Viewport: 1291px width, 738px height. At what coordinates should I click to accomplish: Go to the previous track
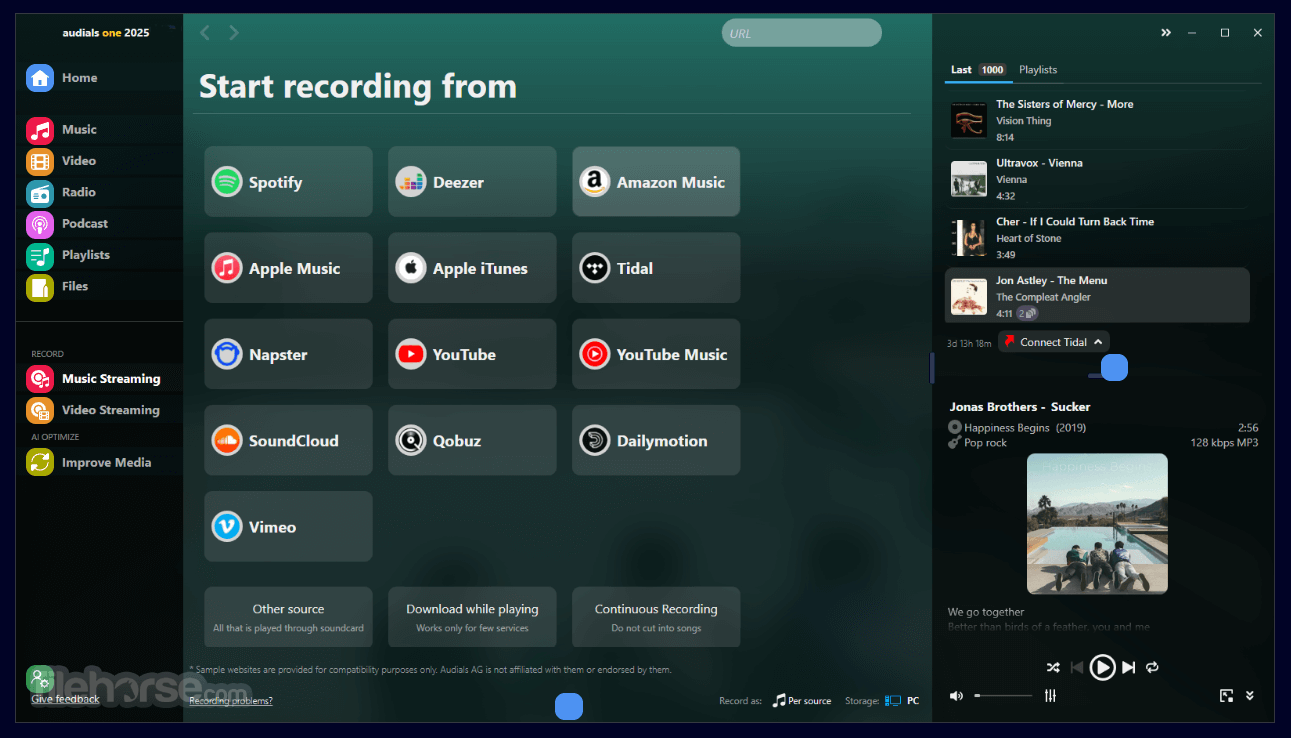[x=1076, y=667]
